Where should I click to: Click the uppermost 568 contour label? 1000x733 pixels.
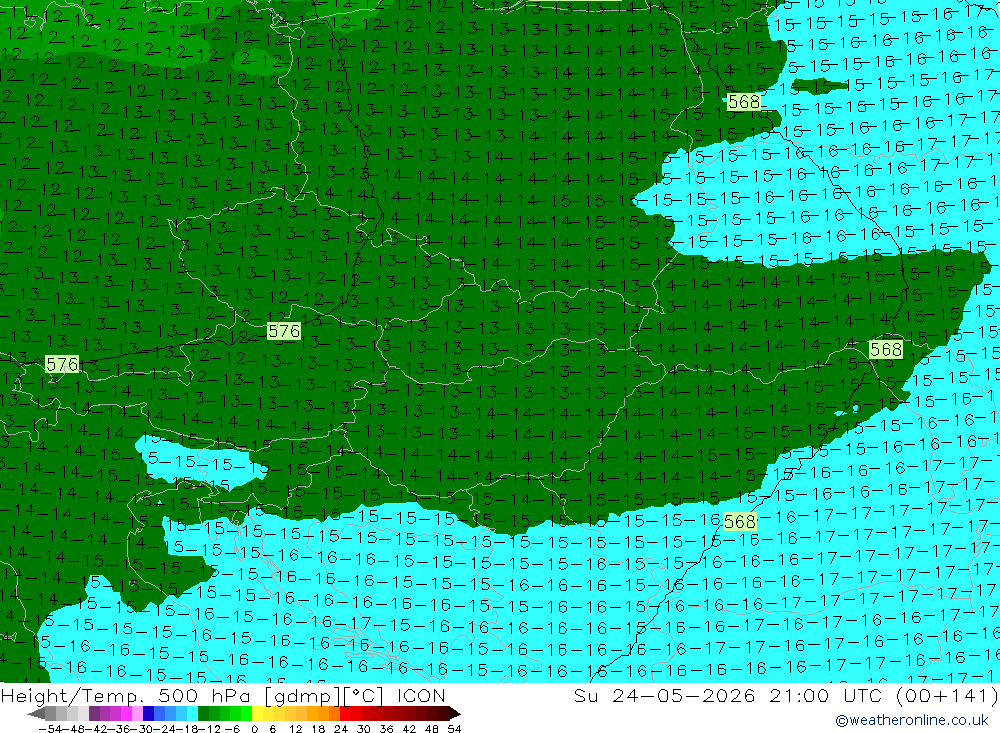pyautogui.click(x=744, y=101)
